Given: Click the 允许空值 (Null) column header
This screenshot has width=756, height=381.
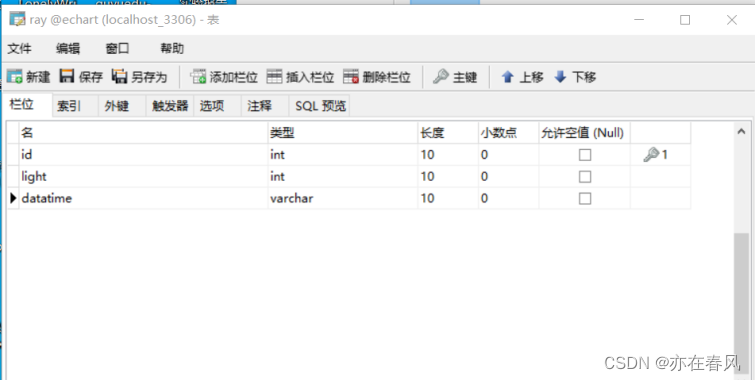Looking at the screenshot, I should click(x=584, y=133).
